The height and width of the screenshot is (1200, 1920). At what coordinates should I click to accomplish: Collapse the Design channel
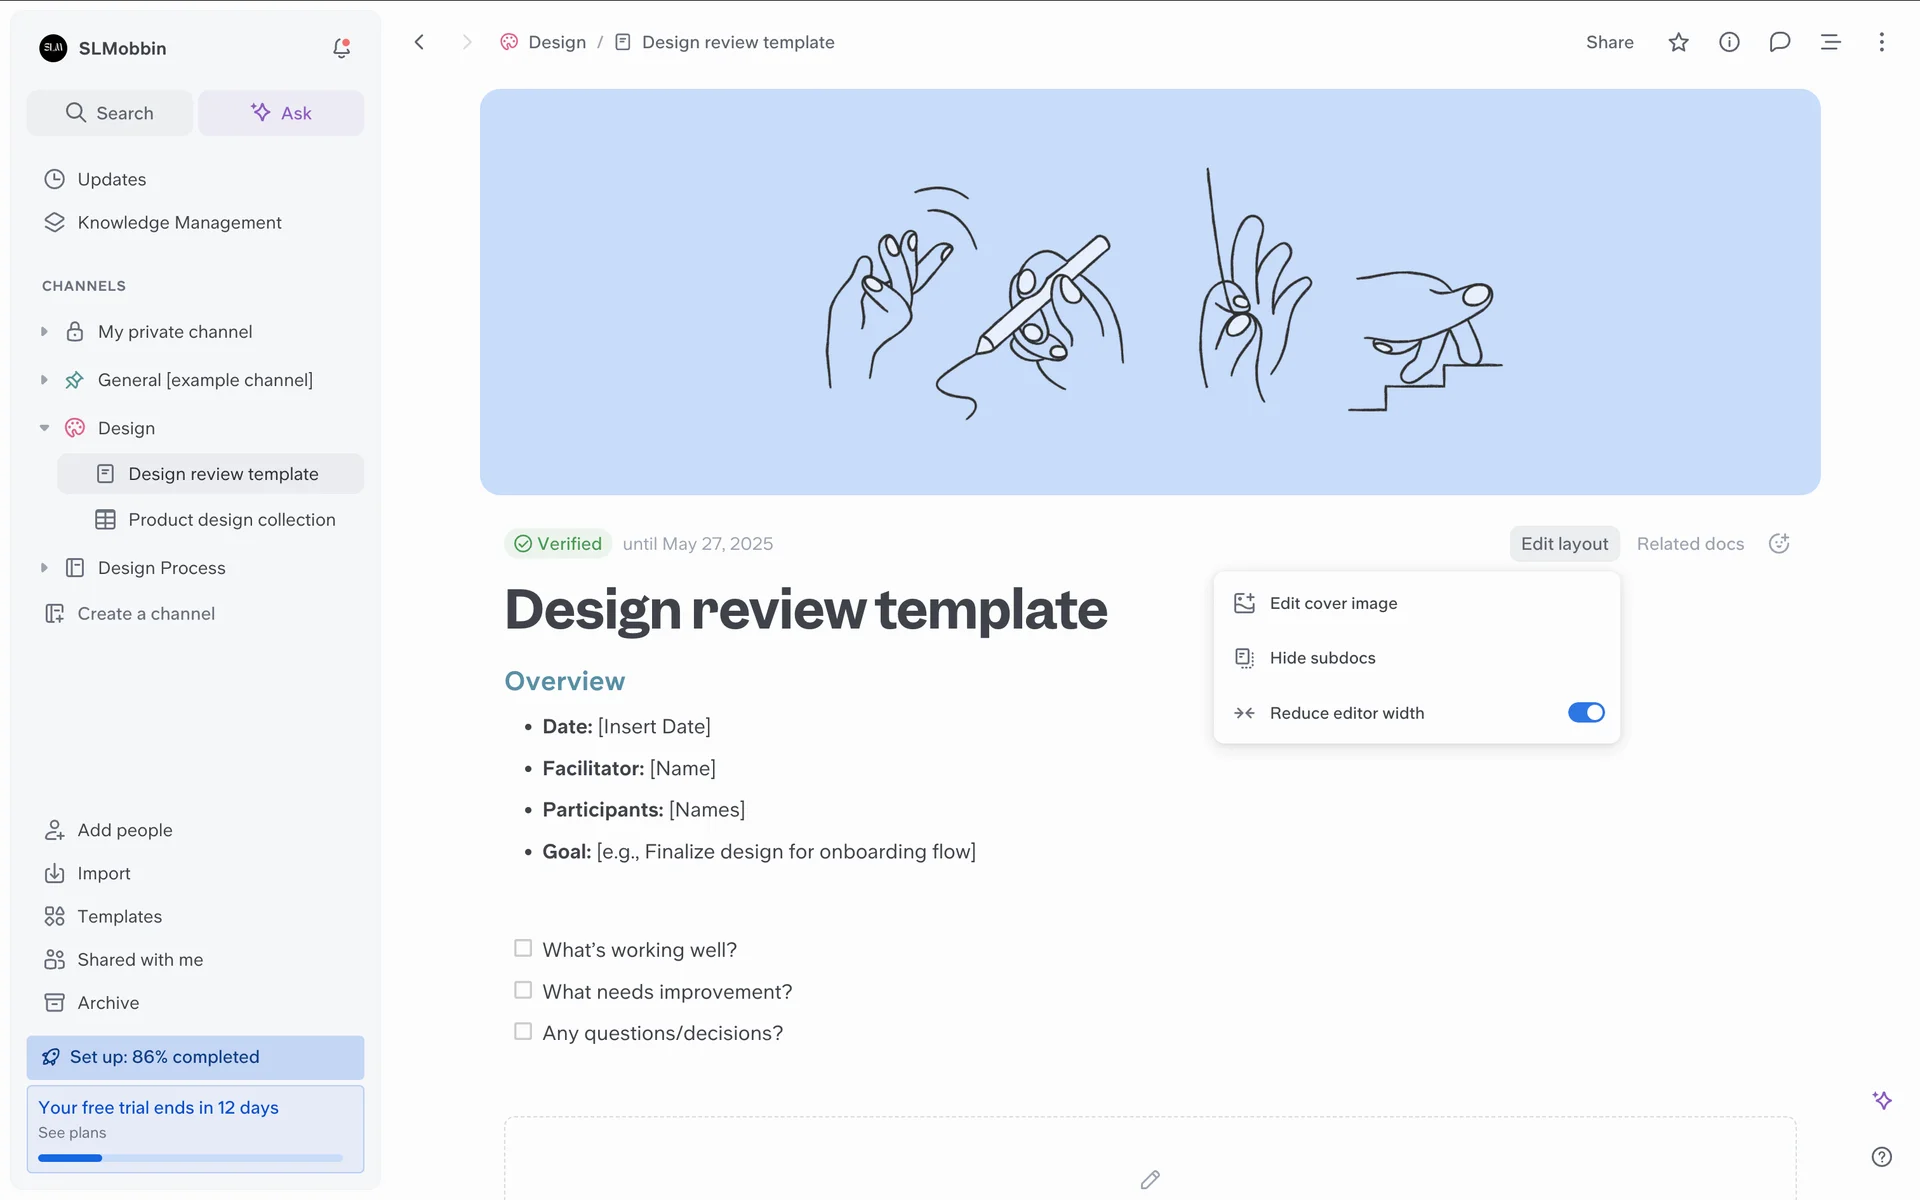coord(44,428)
